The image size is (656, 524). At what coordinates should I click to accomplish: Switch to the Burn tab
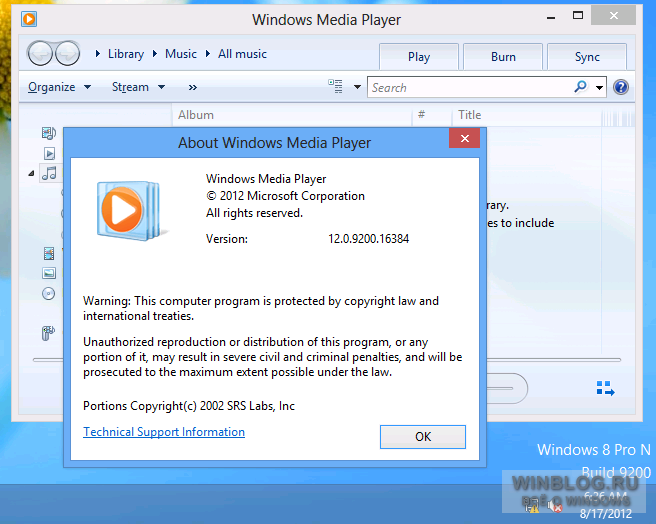pyautogui.click(x=503, y=57)
